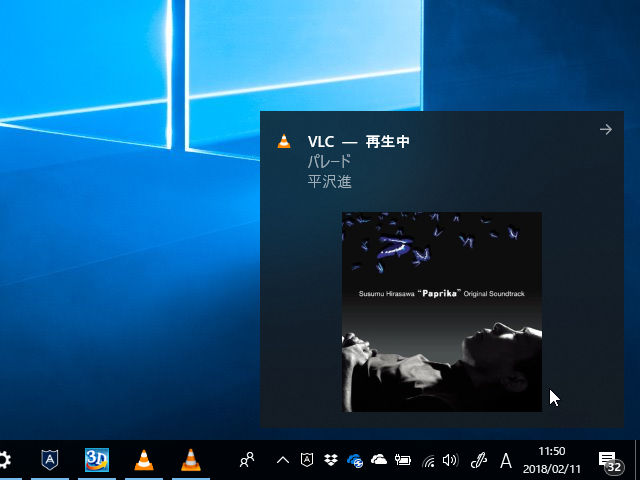The height and width of the screenshot is (480, 640).
Task: Click the blue syncing OneDrive cloud icon
Action: (355, 460)
